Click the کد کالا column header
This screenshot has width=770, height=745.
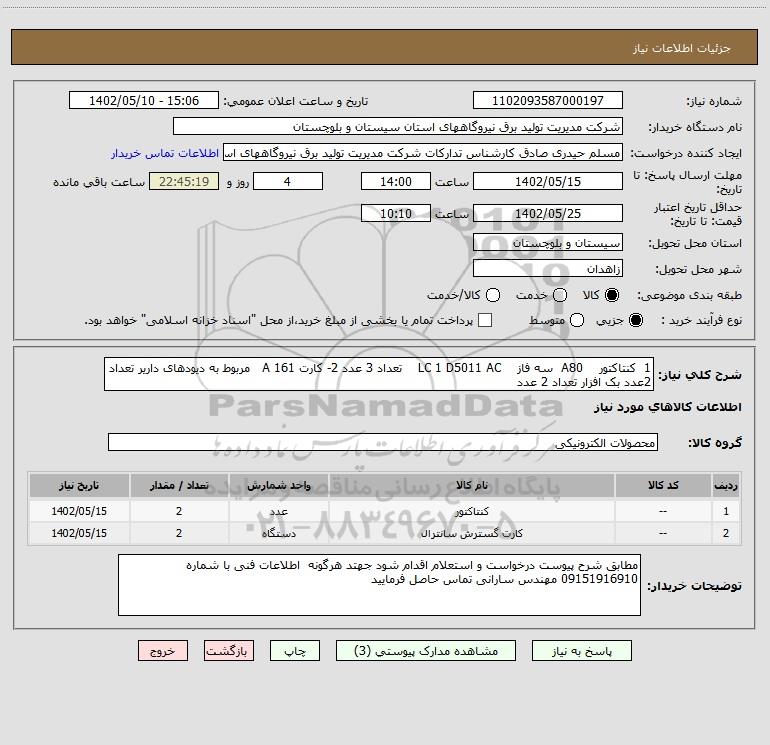tap(663, 485)
